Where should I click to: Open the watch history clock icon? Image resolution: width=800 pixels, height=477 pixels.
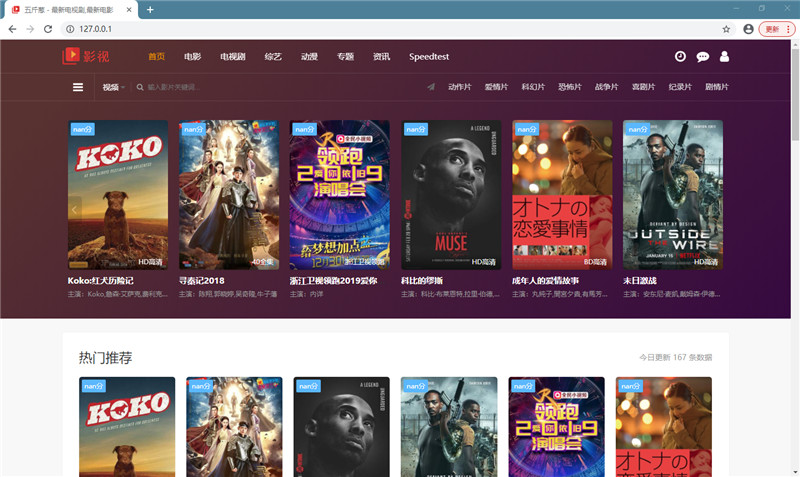pyautogui.click(x=680, y=57)
